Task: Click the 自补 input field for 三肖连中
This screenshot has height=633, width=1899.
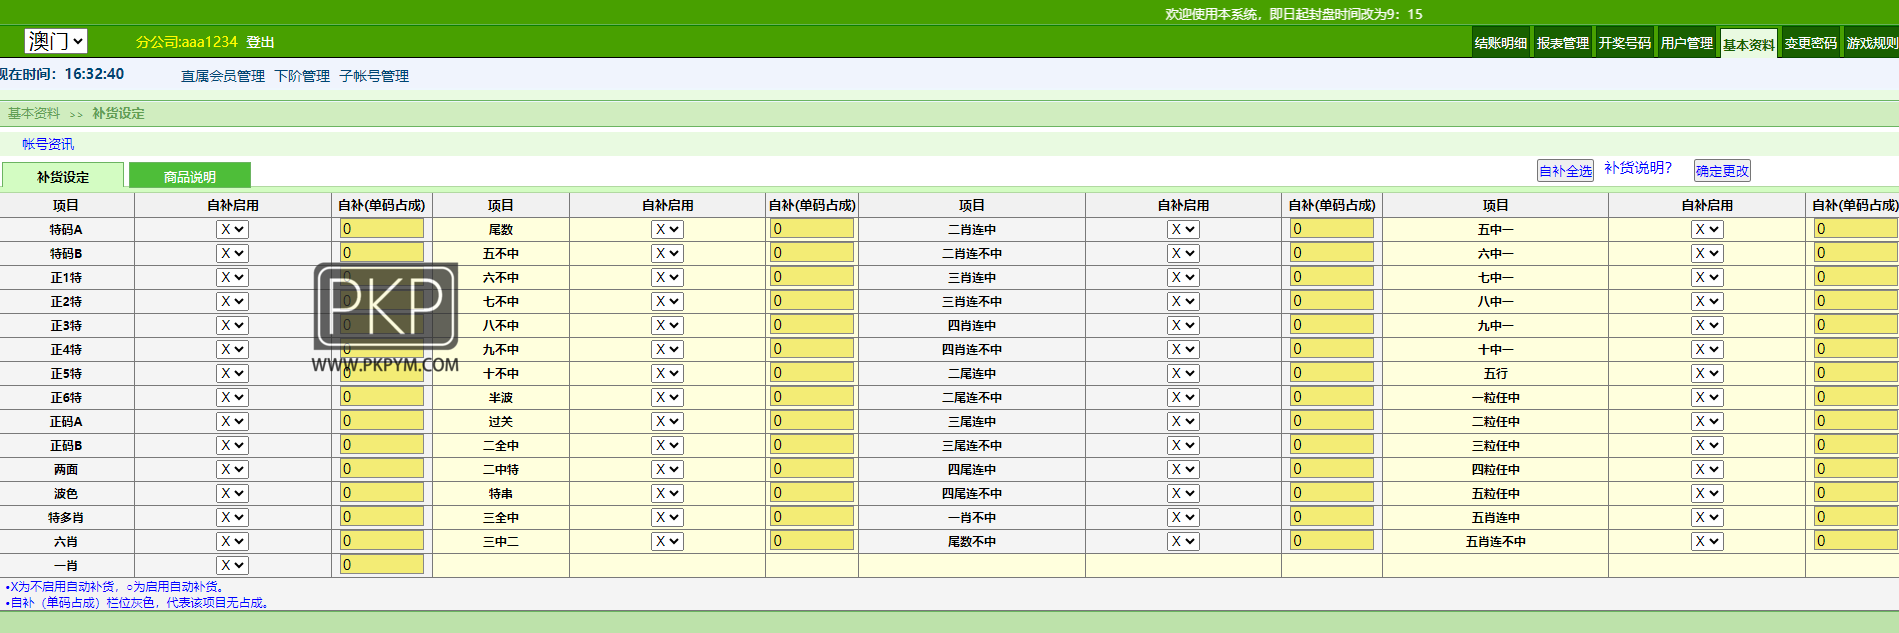Action: 1332,277
